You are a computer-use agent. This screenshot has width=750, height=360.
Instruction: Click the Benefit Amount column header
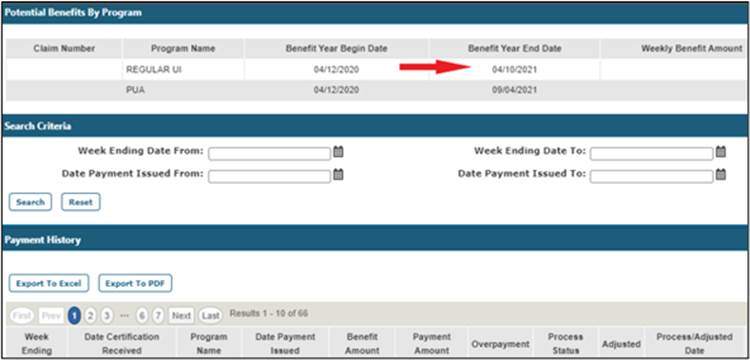pos(362,344)
